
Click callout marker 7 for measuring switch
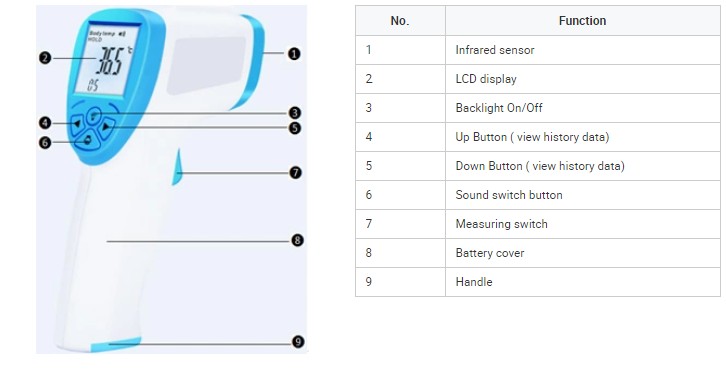(x=295, y=173)
